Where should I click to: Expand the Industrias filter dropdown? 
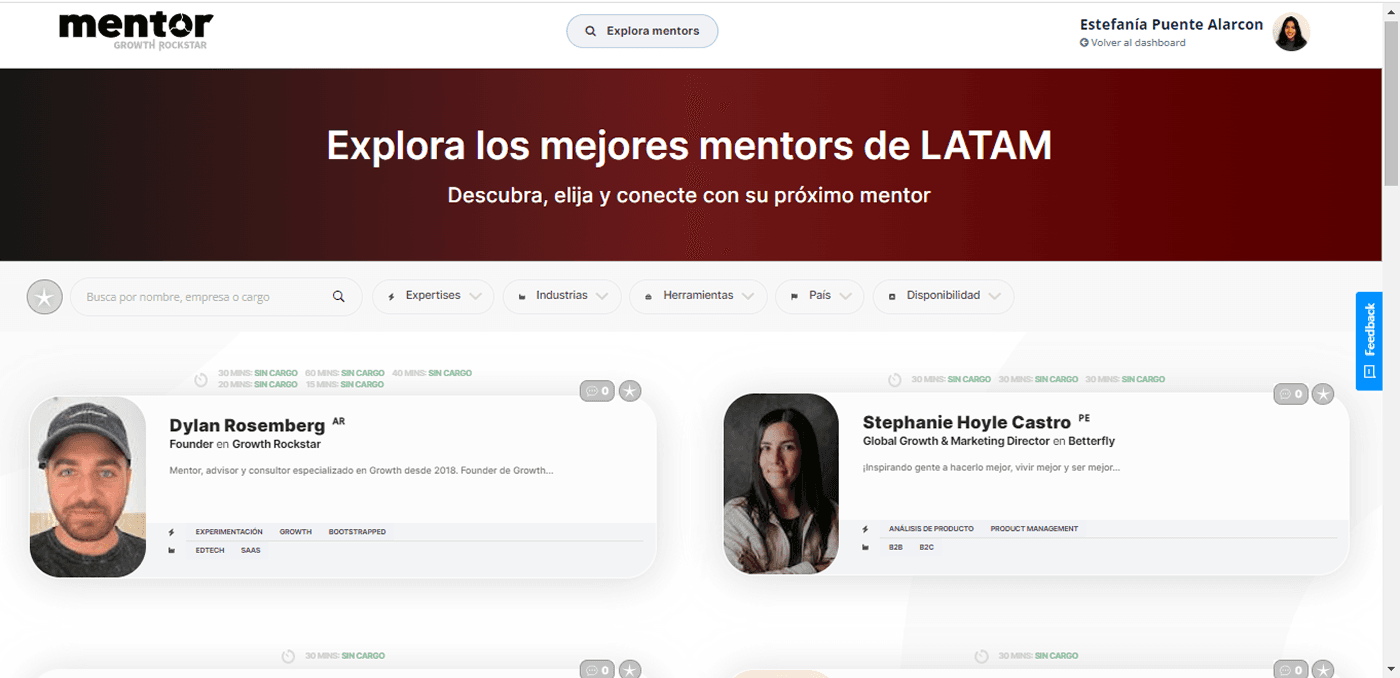point(561,296)
